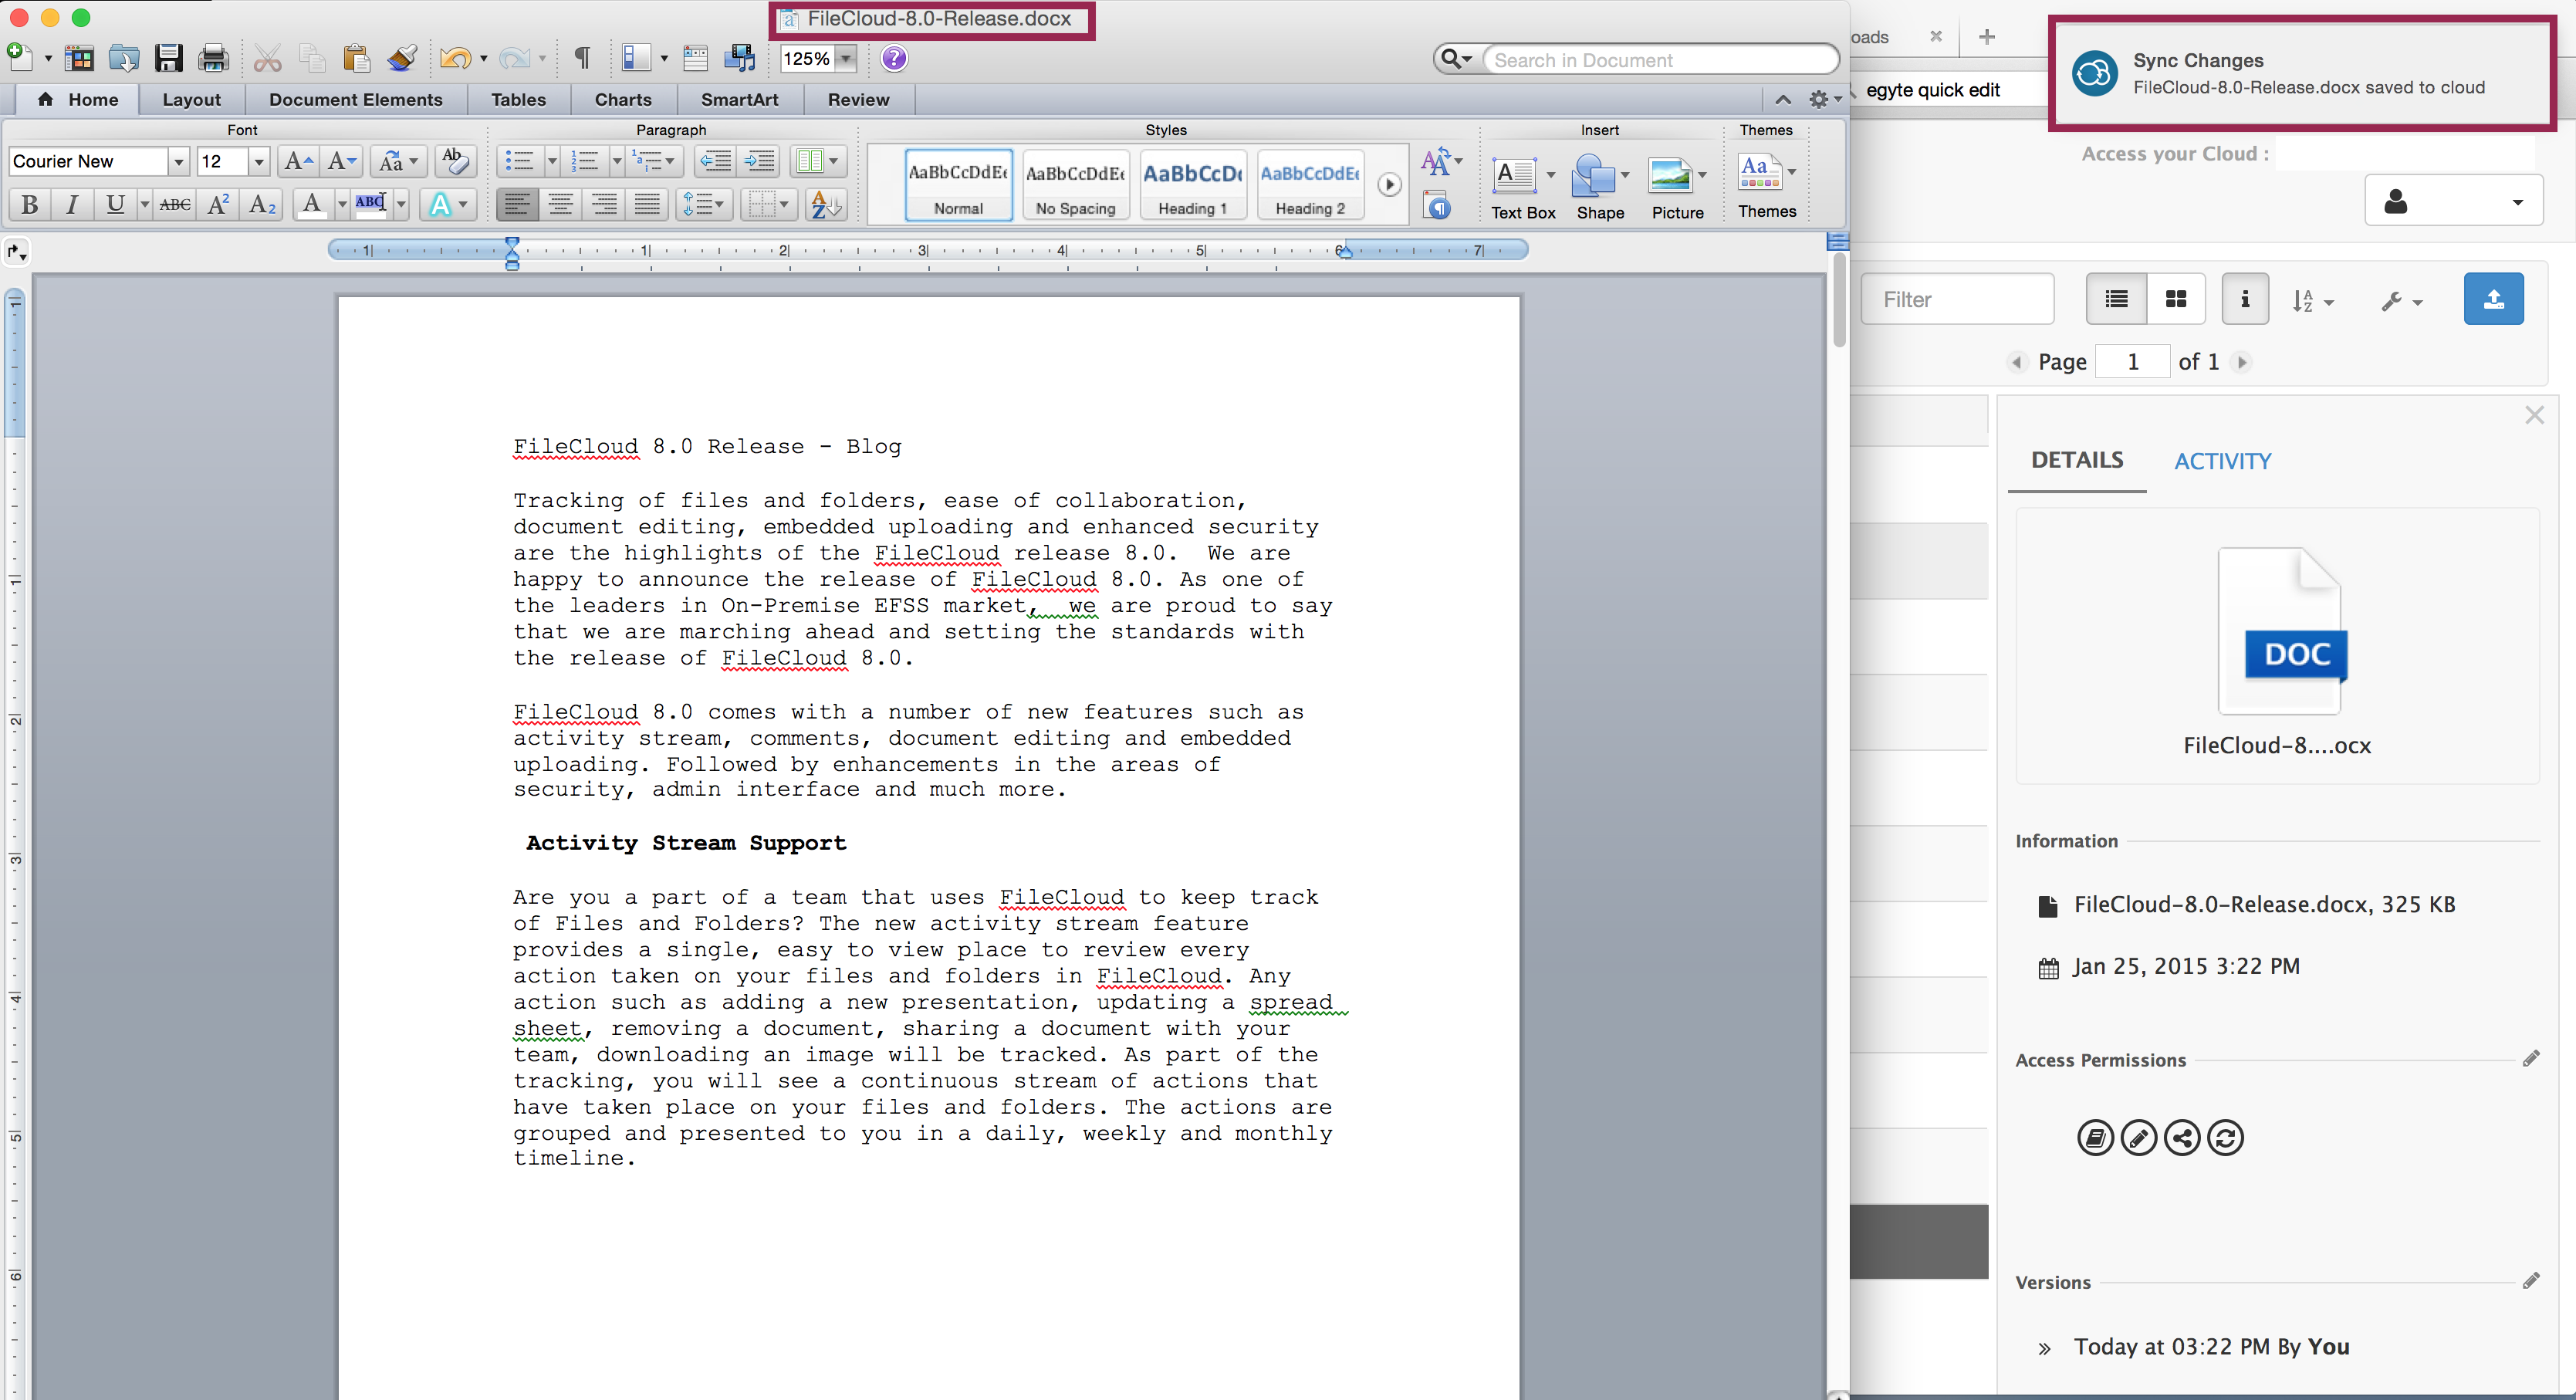Click the Clear Formatting icon
This screenshot has height=1400, width=2576.
[x=455, y=161]
